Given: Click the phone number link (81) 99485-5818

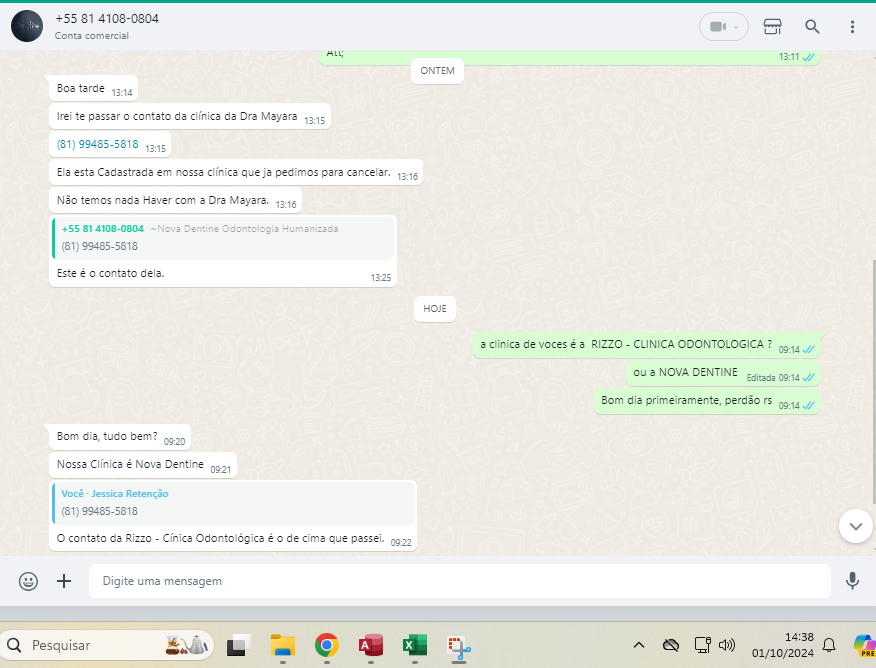Looking at the screenshot, I should pos(97,144).
